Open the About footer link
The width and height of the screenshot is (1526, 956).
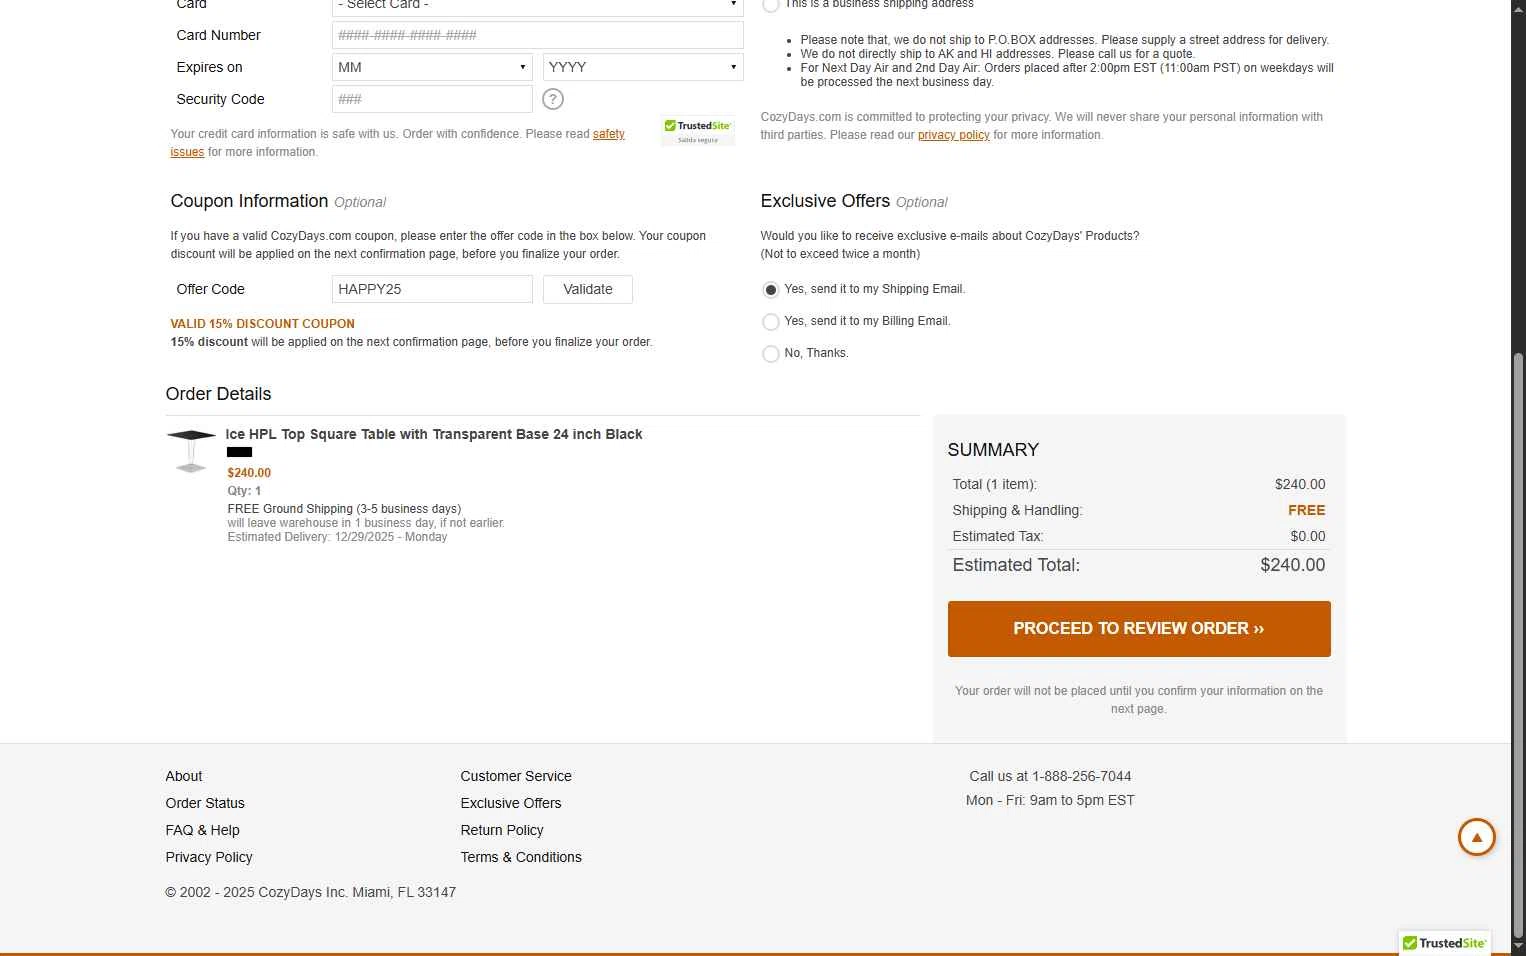[184, 776]
